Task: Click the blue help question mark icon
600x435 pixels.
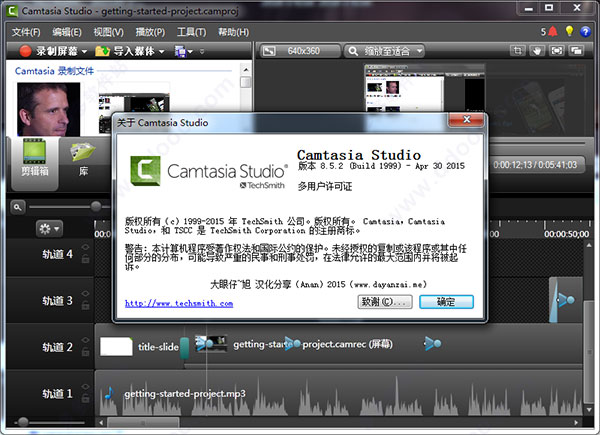Action: click(x=585, y=32)
